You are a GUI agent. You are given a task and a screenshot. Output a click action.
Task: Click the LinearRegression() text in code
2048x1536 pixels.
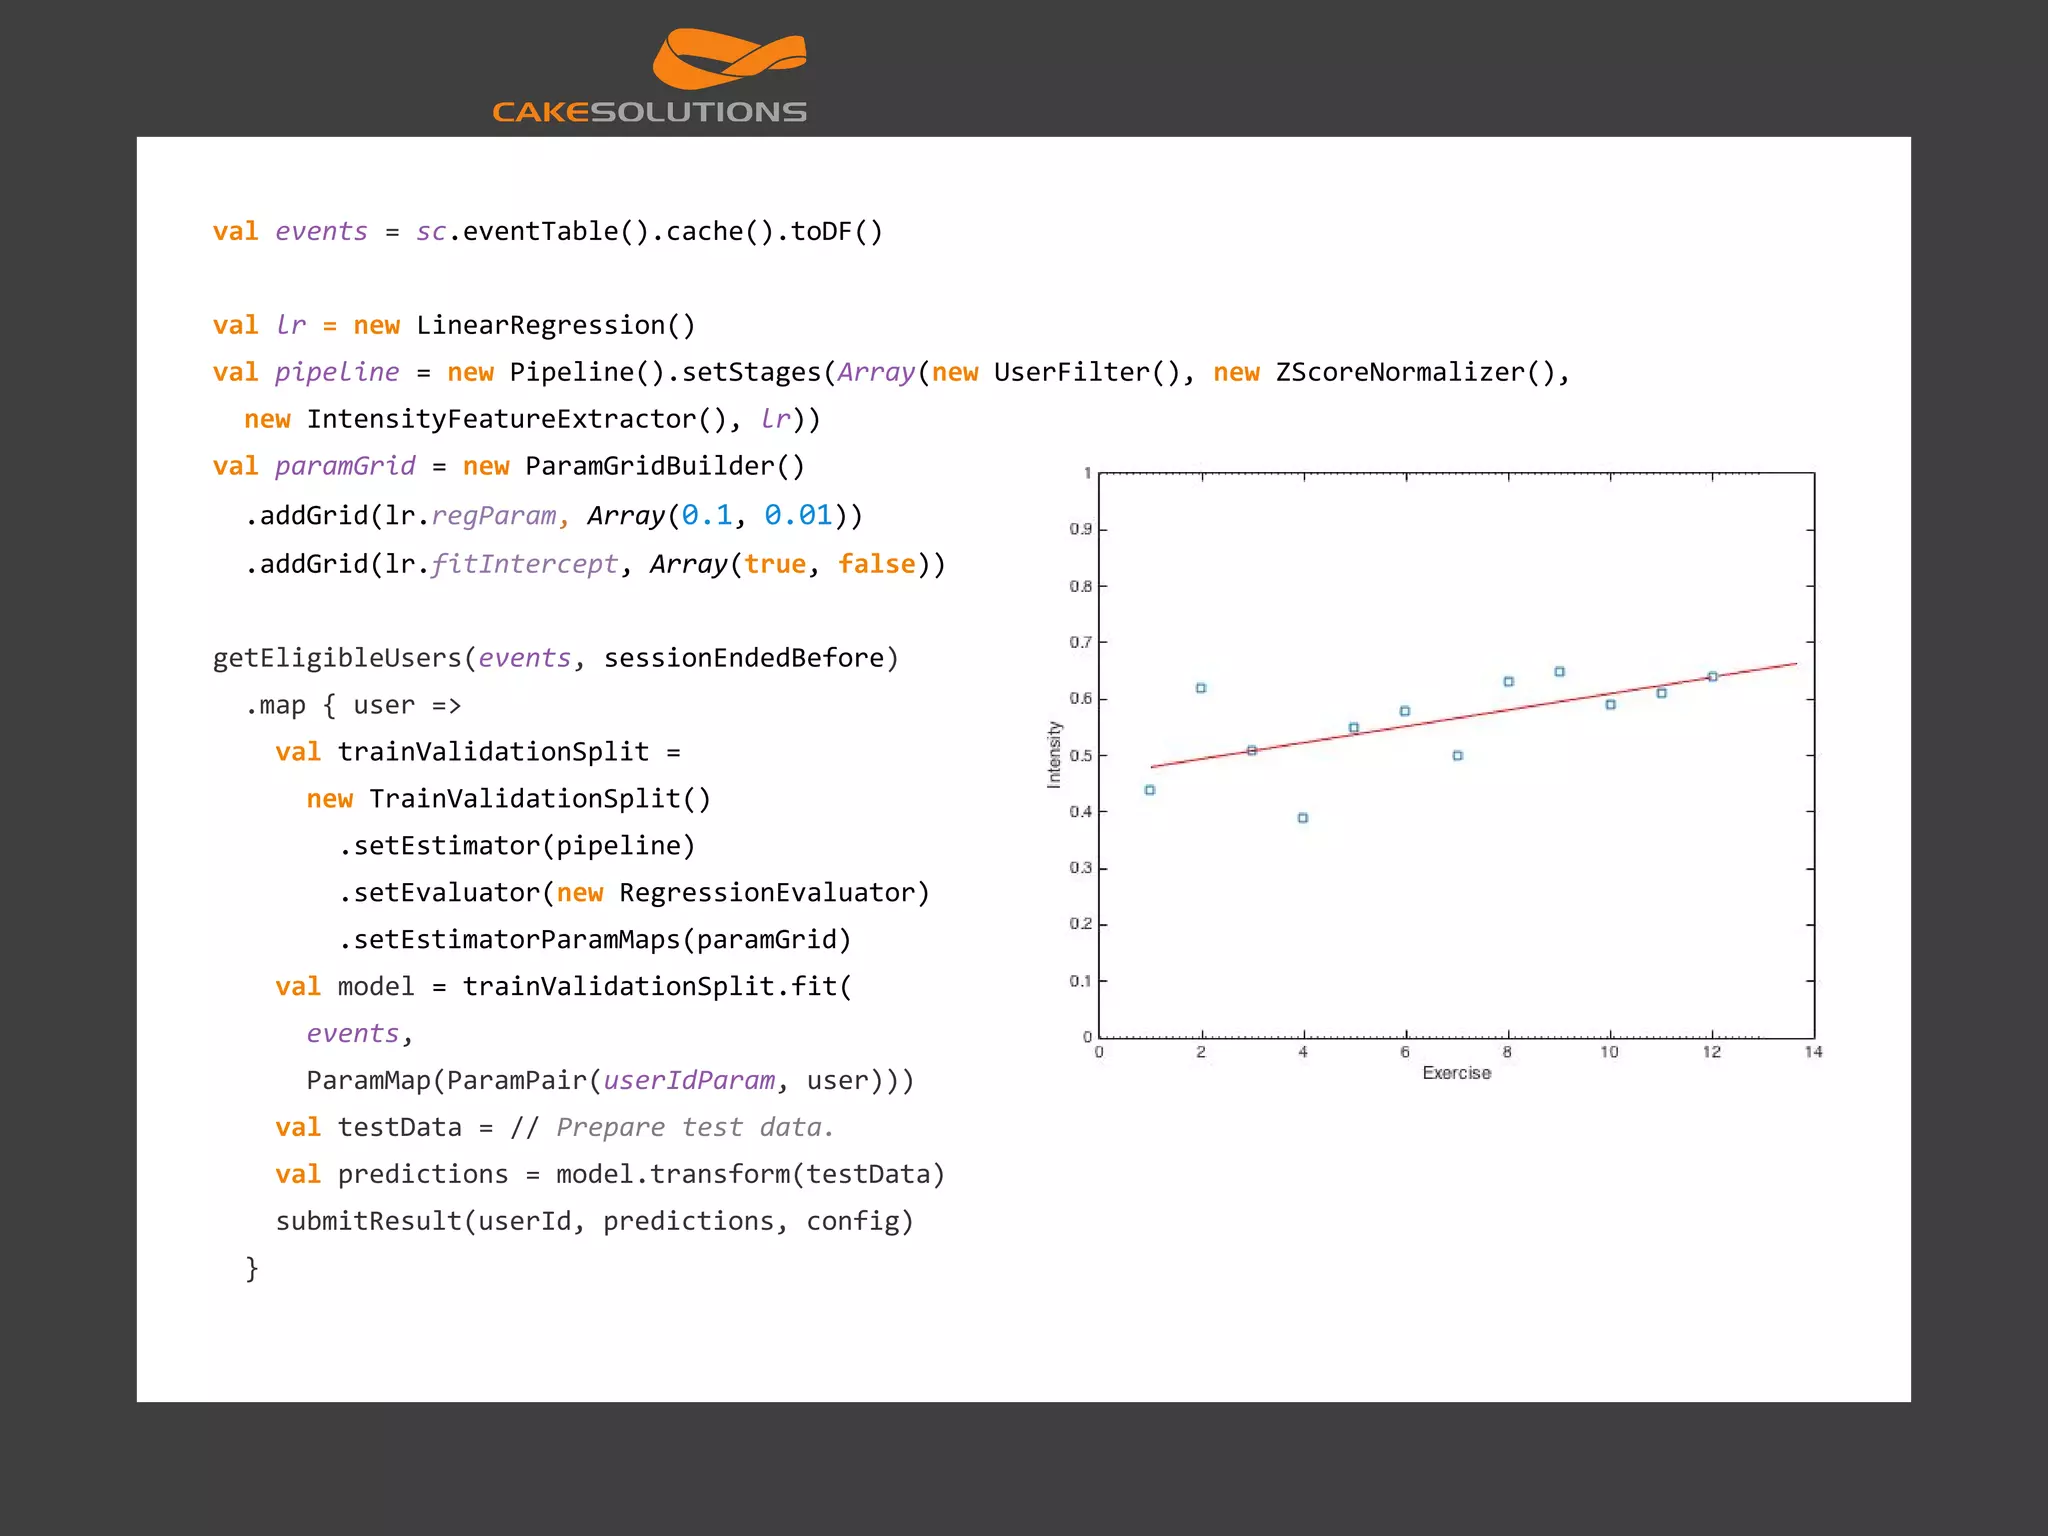[555, 326]
